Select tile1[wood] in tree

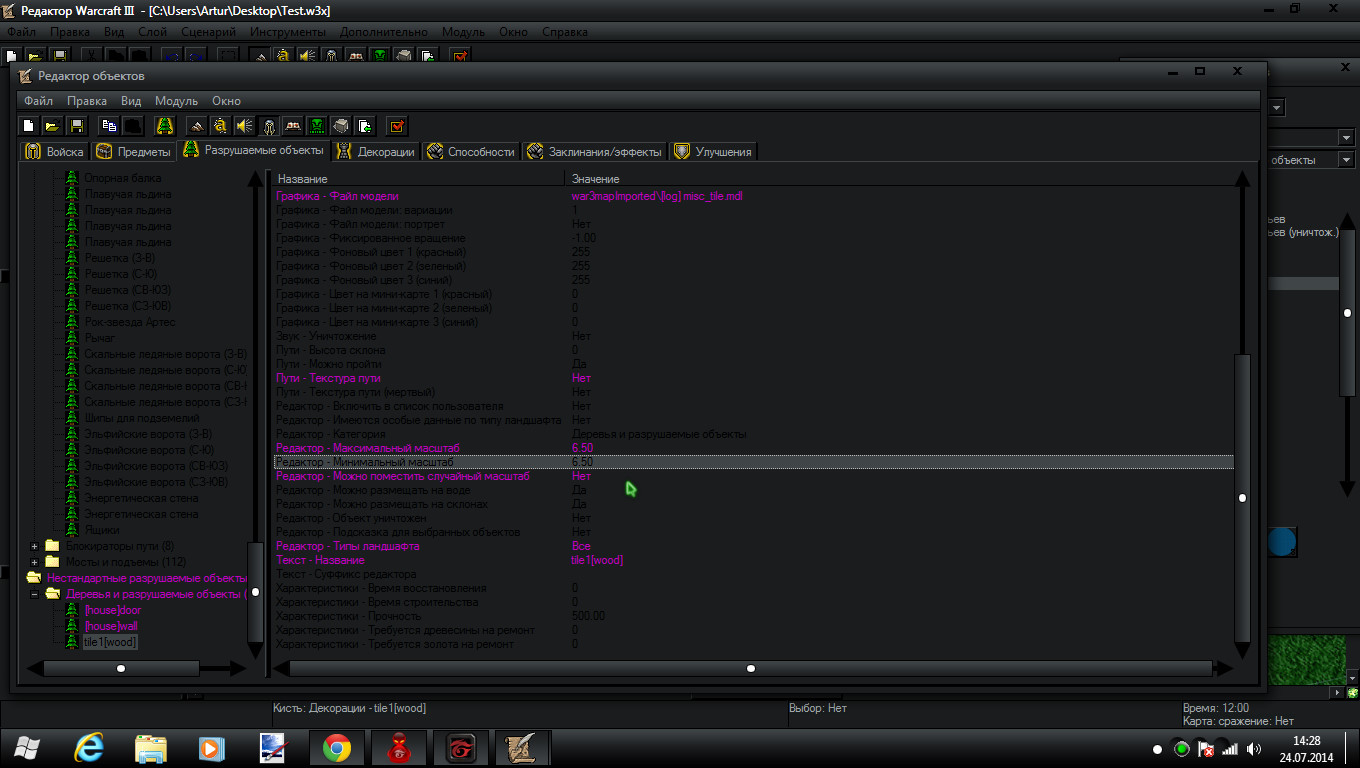coord(109,642)
